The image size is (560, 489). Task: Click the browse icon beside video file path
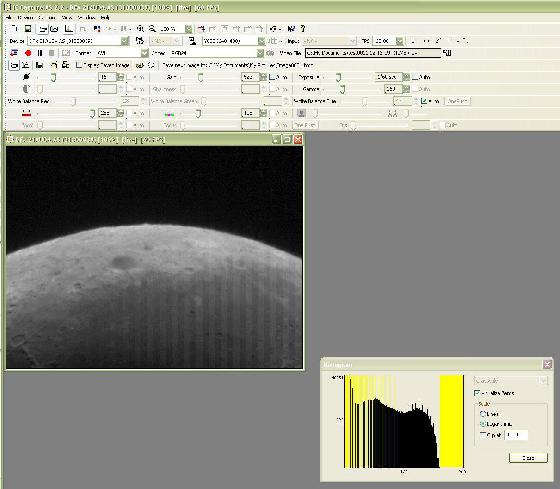click(447, 53)
